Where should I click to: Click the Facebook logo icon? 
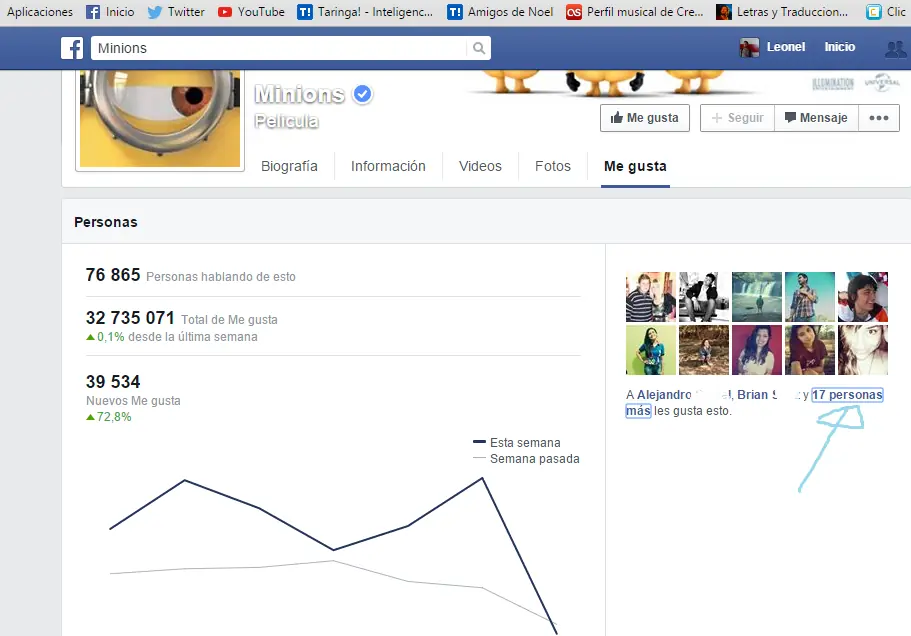[x=72, y=48]
